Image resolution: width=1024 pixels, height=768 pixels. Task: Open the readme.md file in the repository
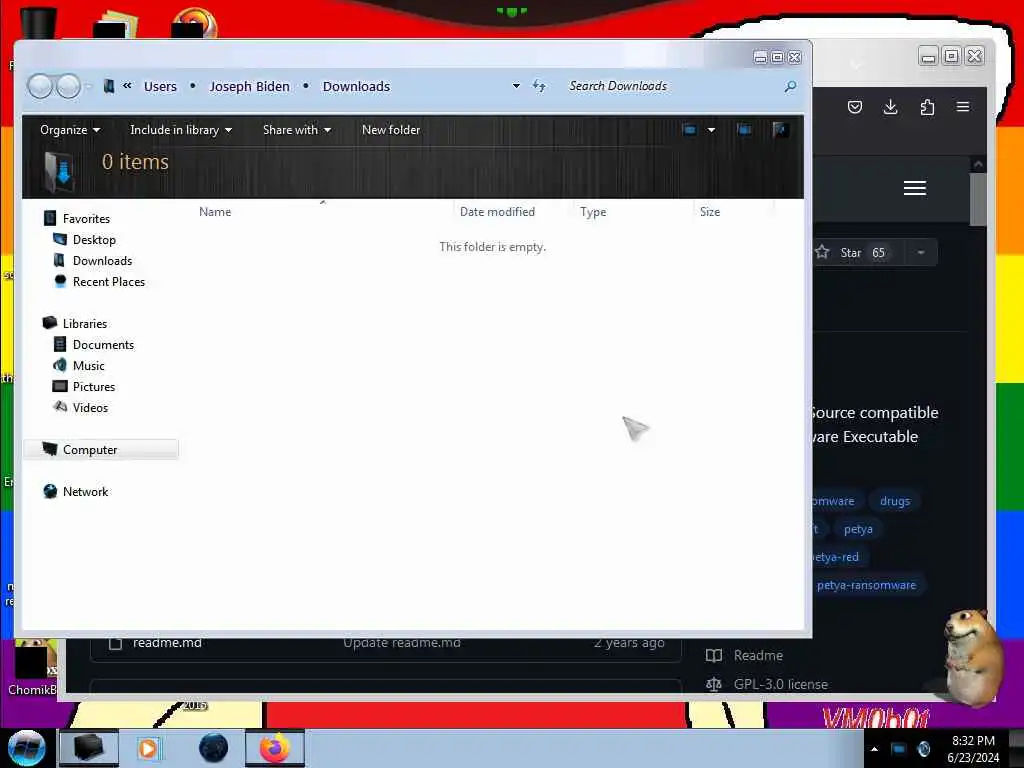(167, 643)
